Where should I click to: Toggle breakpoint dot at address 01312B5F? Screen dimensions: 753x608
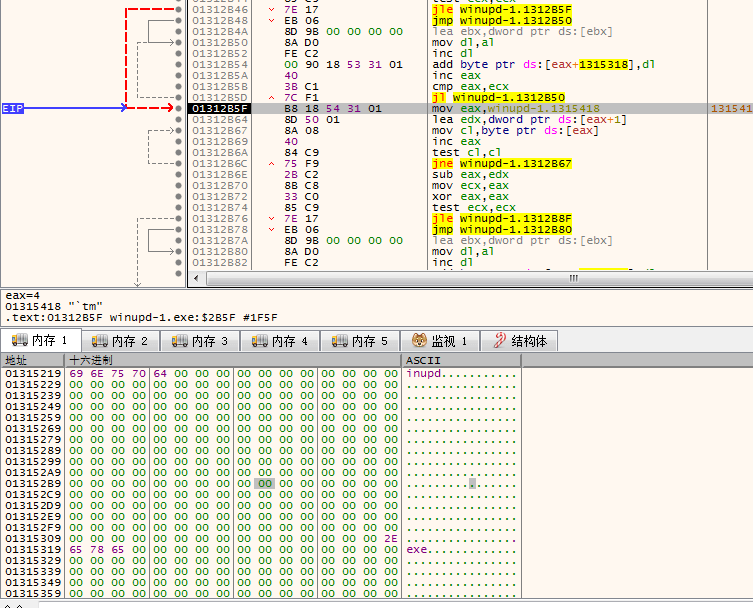pyautogui.click(x=179, y=109)
